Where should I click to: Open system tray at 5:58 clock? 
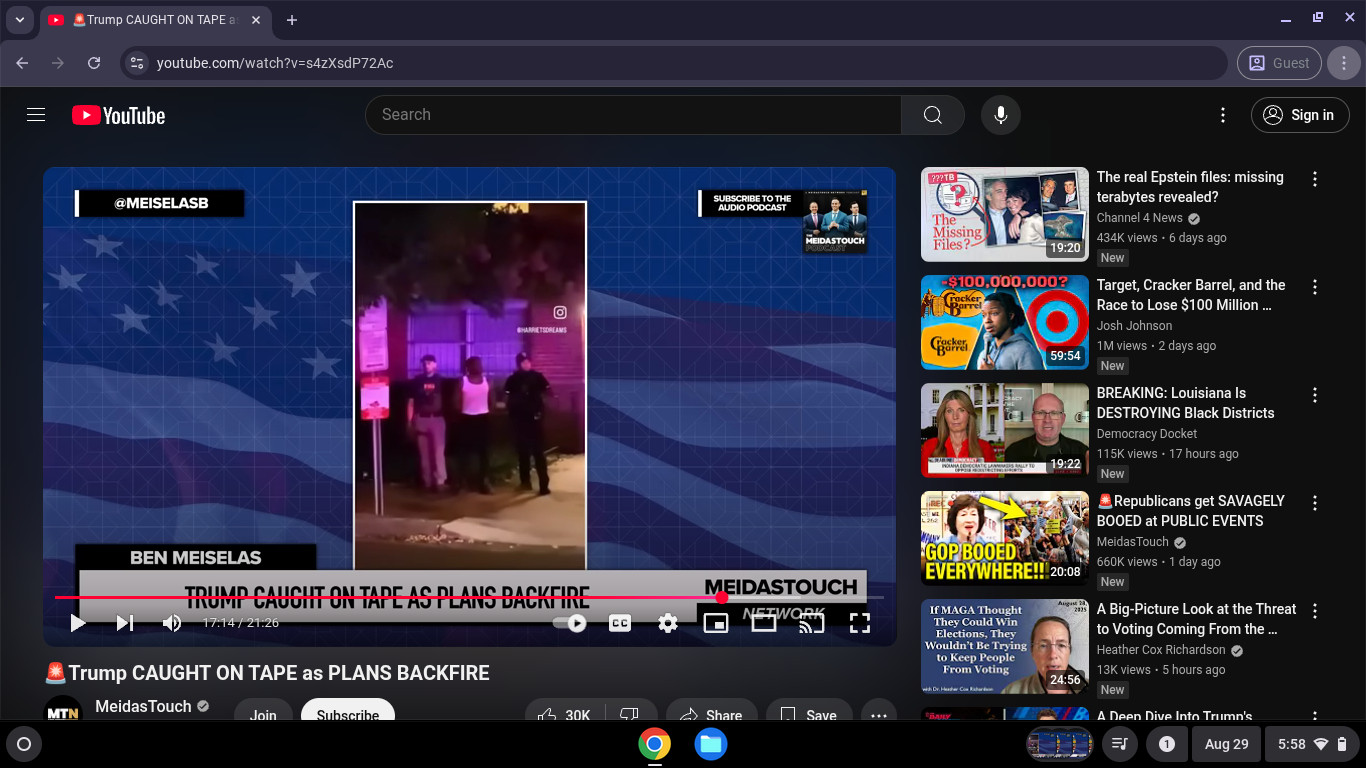[x=1313, y=744]
